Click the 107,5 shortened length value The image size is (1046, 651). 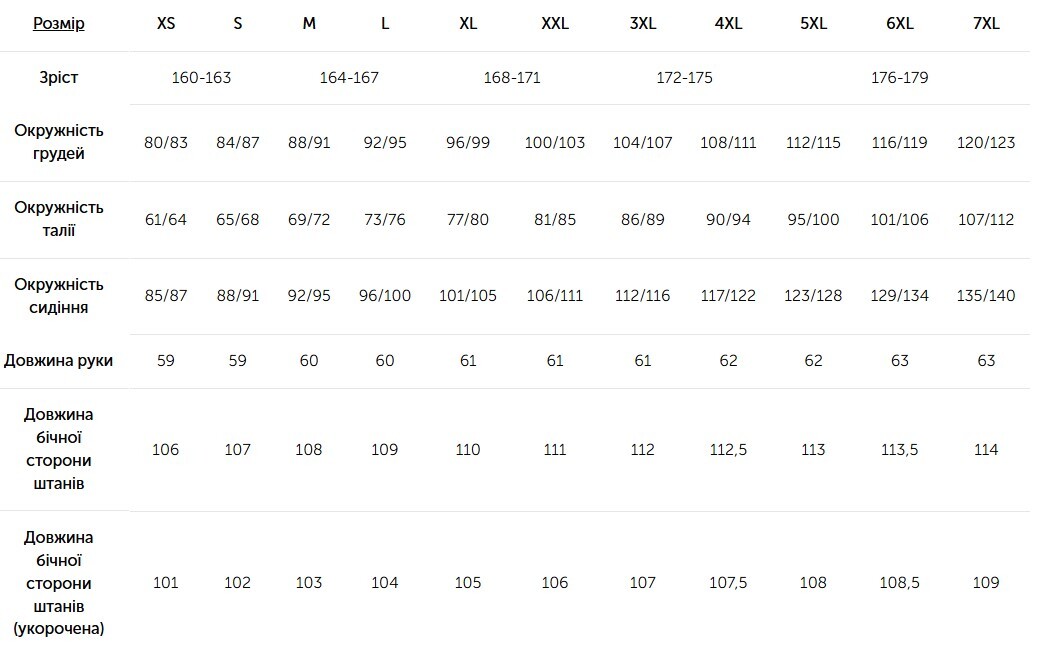[728, 583]
